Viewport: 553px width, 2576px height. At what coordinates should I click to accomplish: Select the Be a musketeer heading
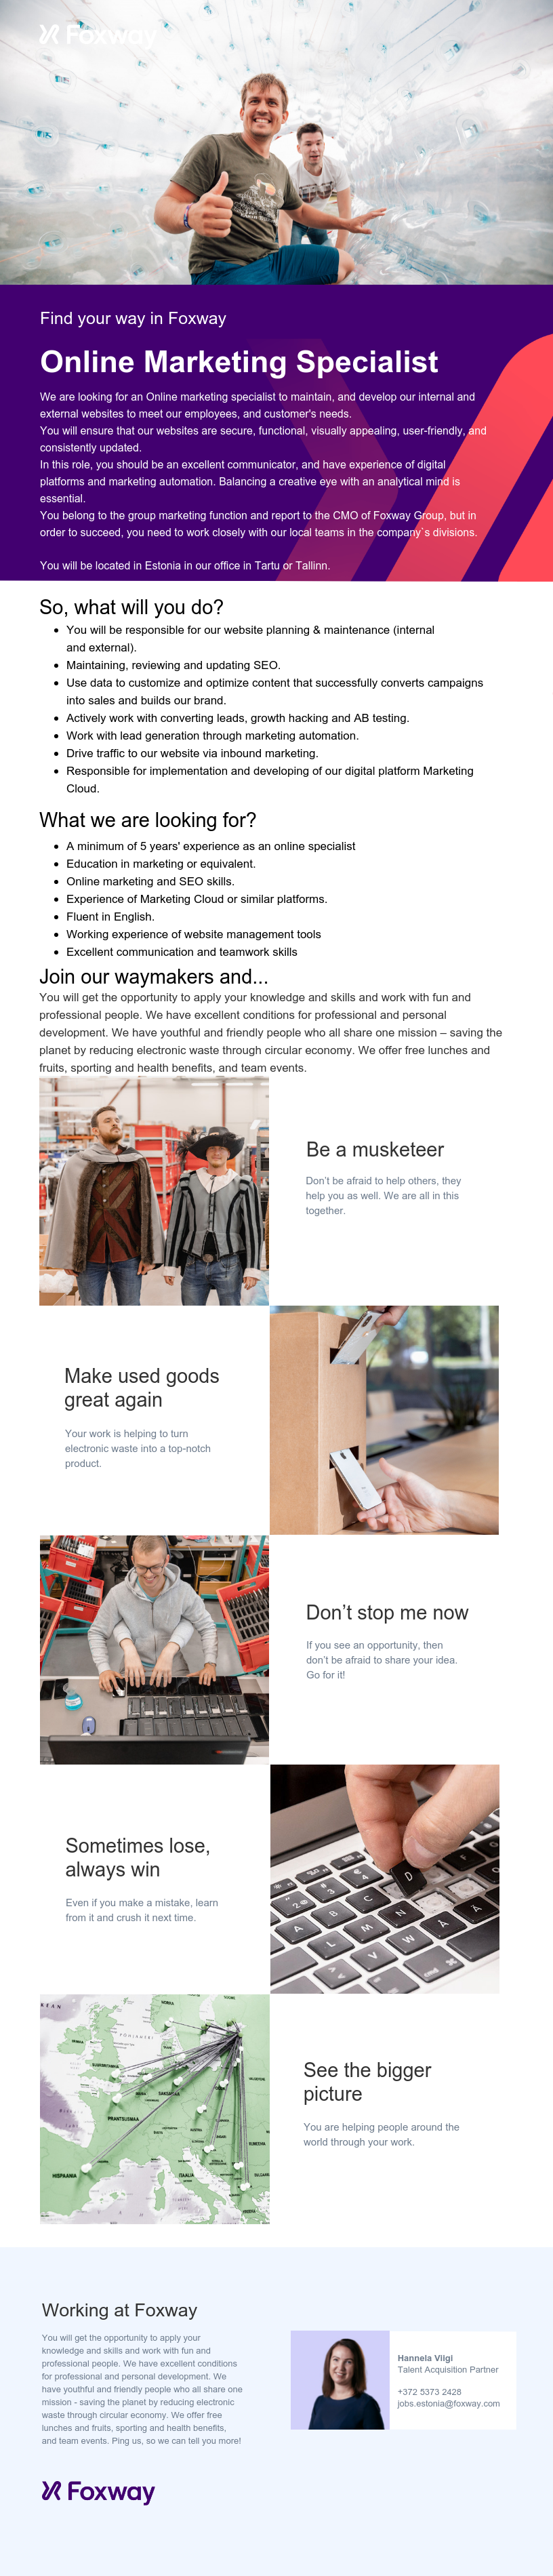pos(375,1150)
